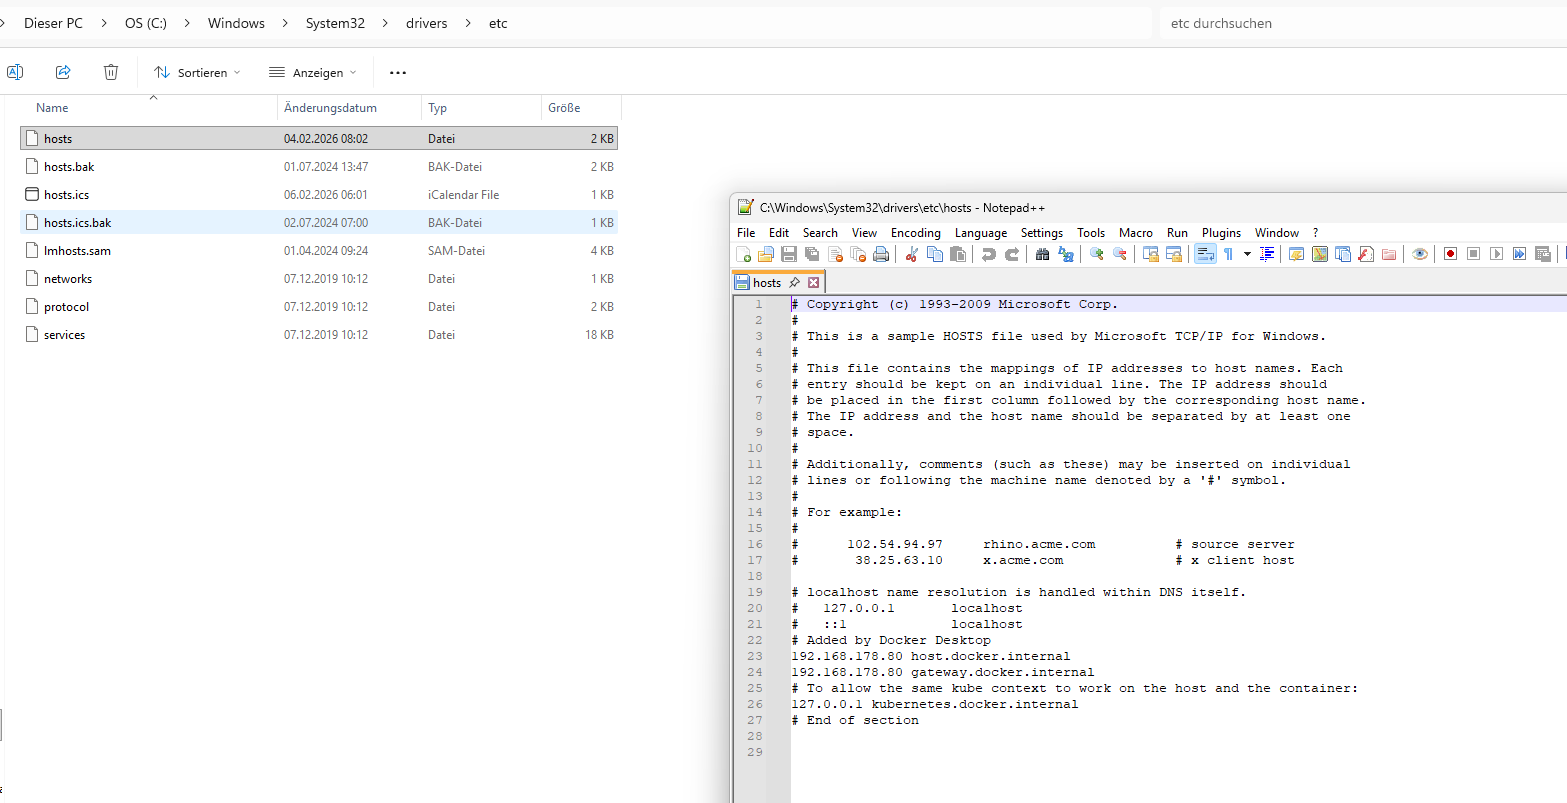The width and height of the screenshot is (1567, 803).
Task: Click the Print icon in Notepad++ toolbar
Action: coord(881,254)
